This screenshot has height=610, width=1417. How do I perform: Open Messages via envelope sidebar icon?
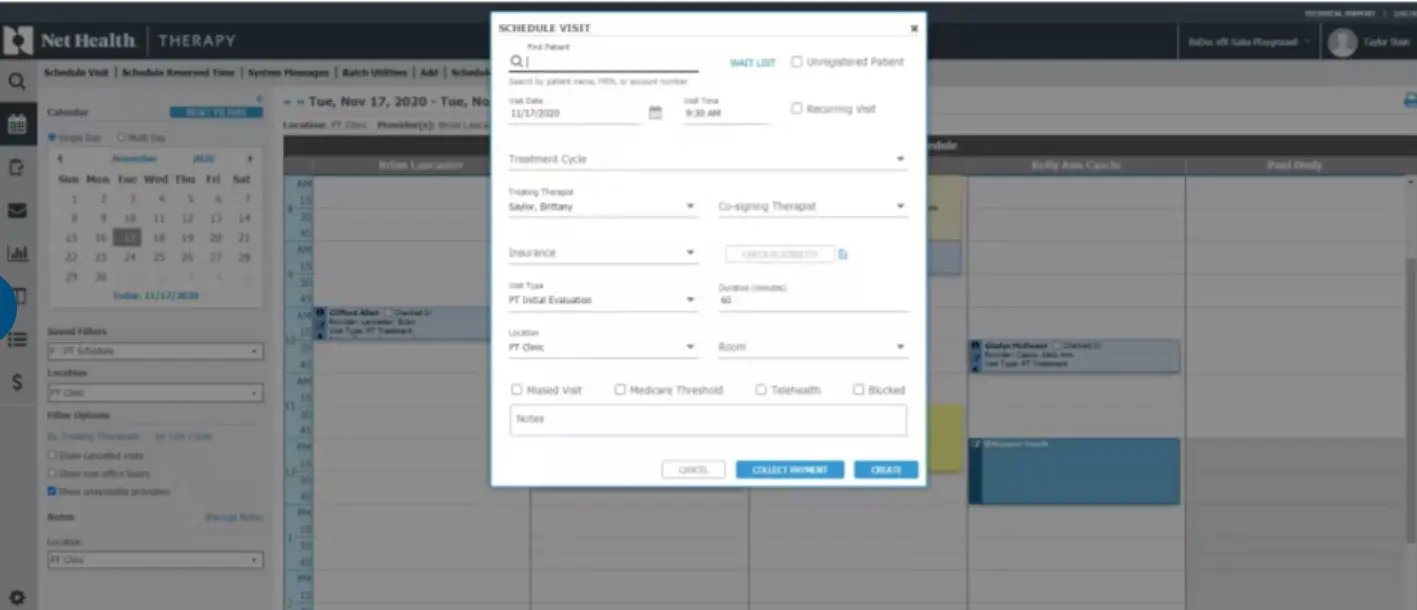pos(18,211)
